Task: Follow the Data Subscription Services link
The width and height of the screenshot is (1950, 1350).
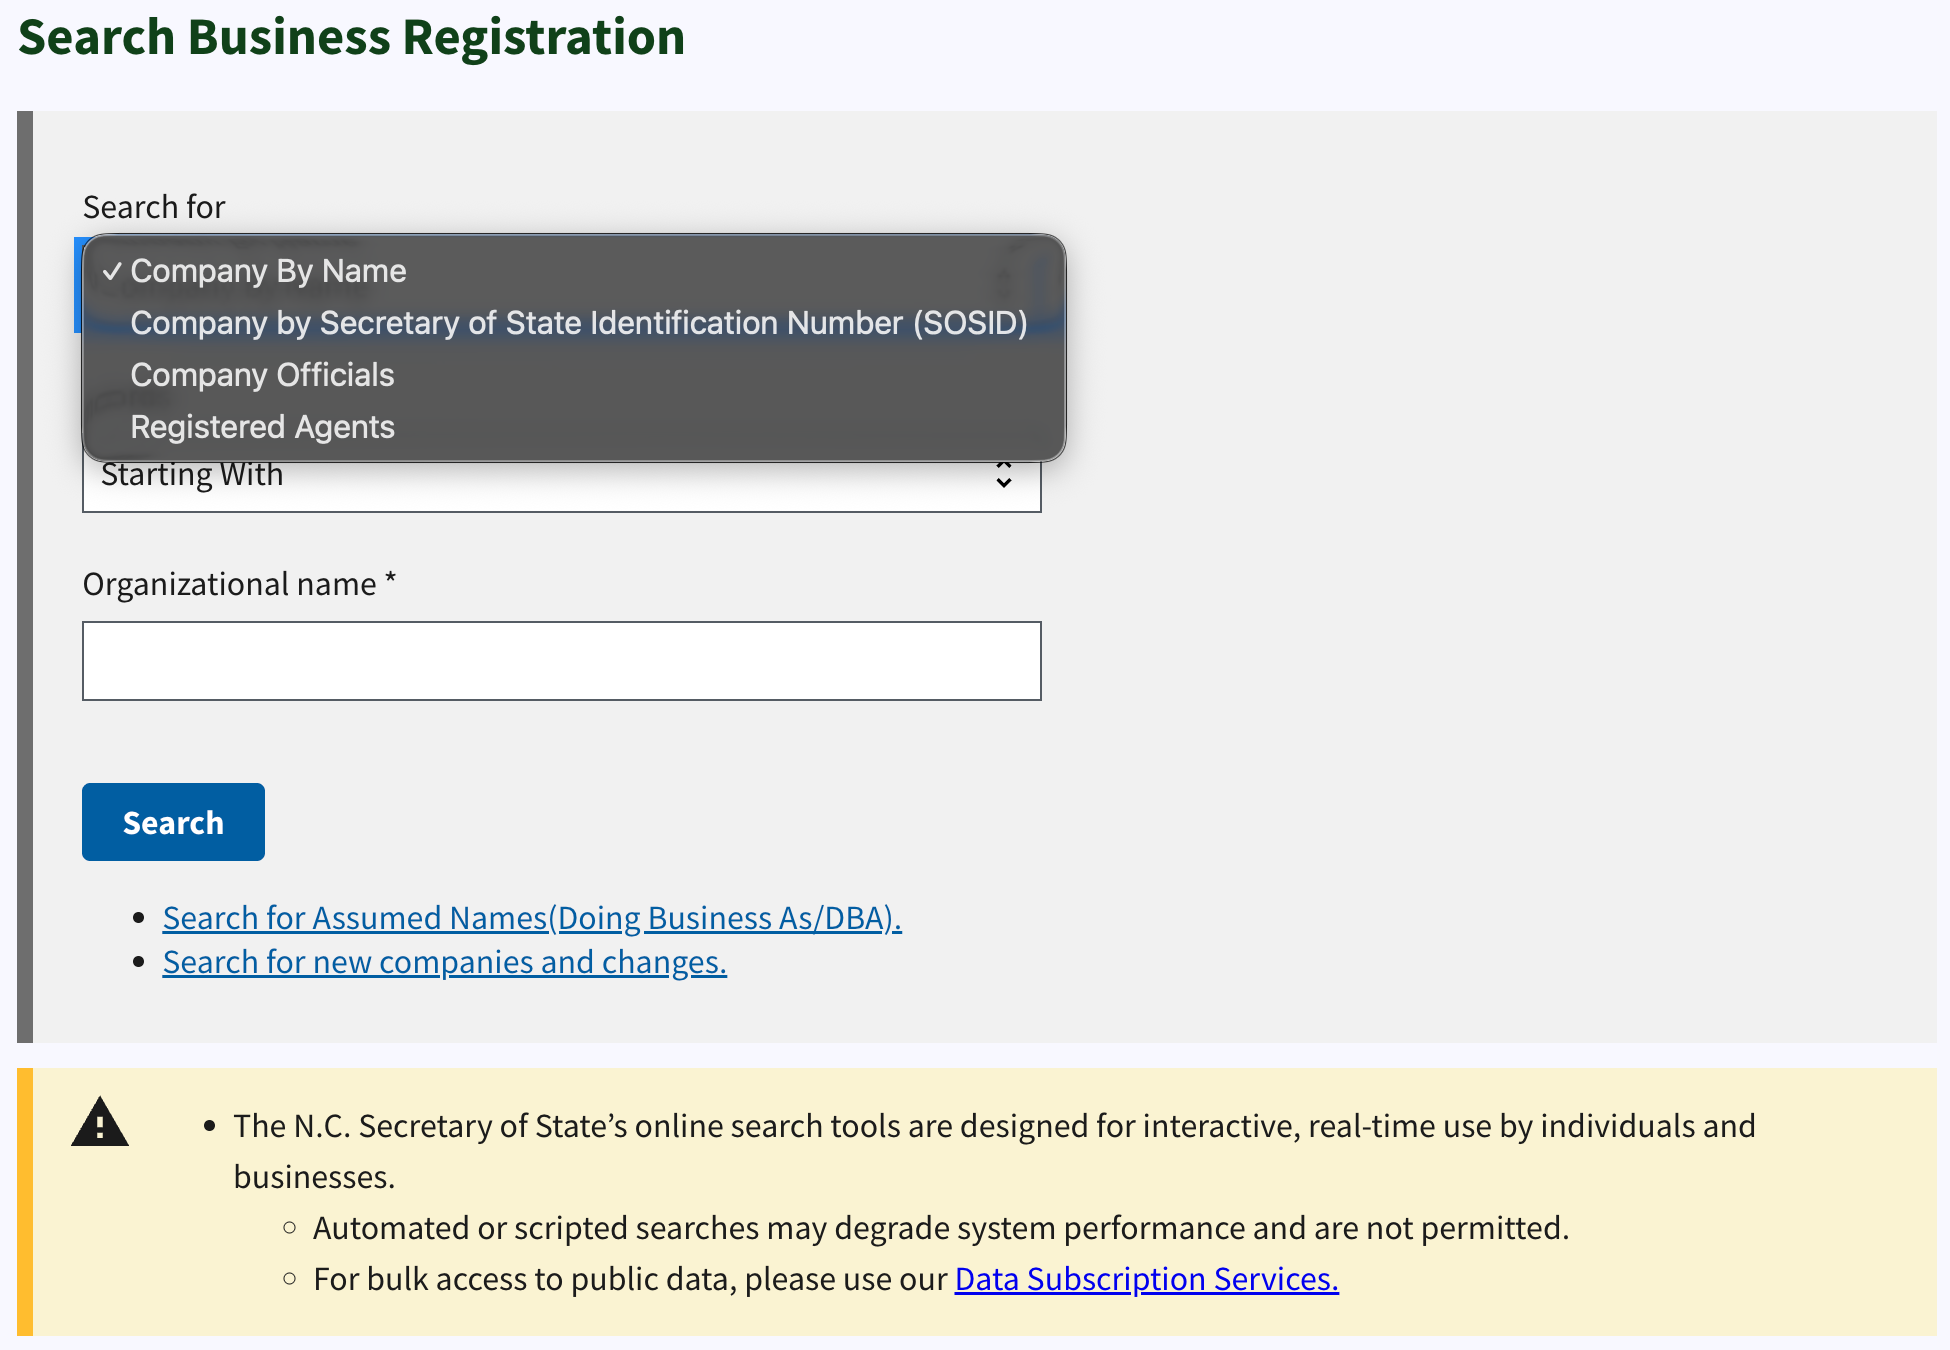Action: click(x=1147, y=1279)
